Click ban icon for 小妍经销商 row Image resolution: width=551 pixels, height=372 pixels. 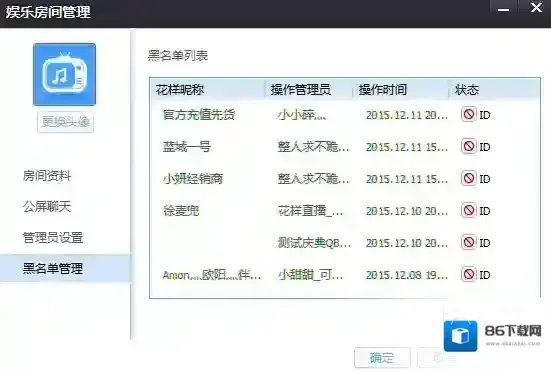pyautogui.click(x=468, y=178)
